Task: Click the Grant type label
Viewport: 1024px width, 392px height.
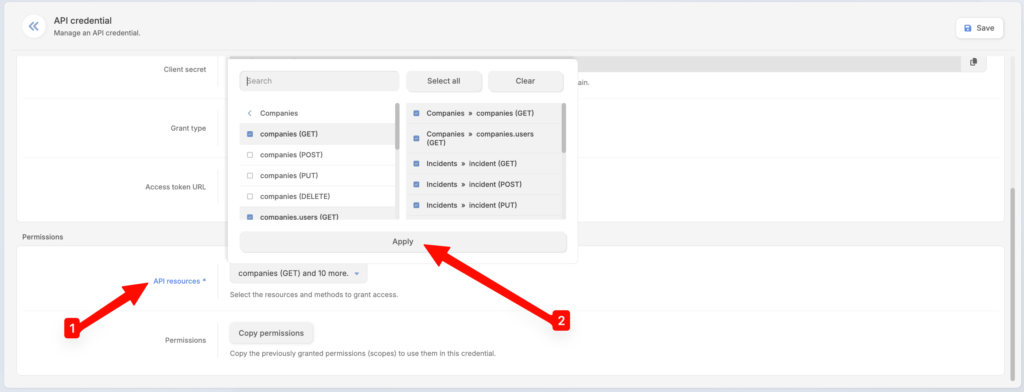Action: pyautogui.click(x=189, y=128)
